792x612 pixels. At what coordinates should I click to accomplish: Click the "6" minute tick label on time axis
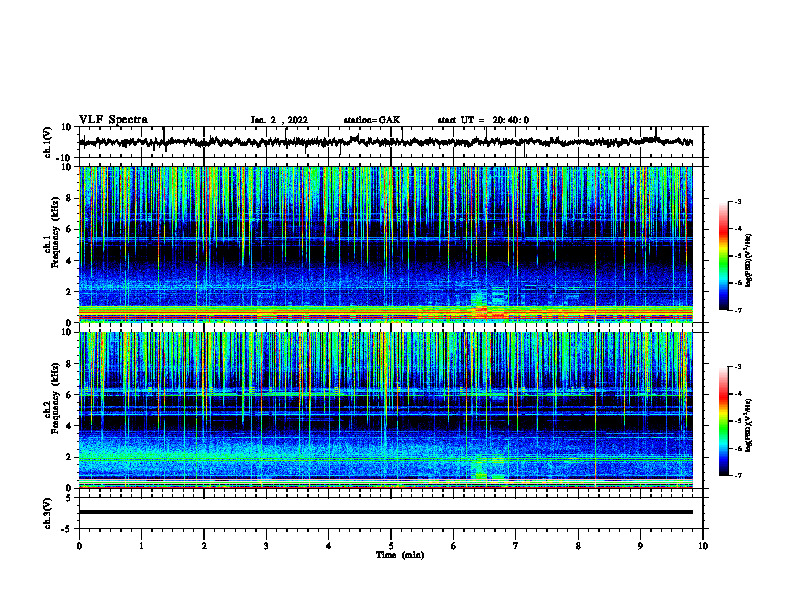(454, 546)
